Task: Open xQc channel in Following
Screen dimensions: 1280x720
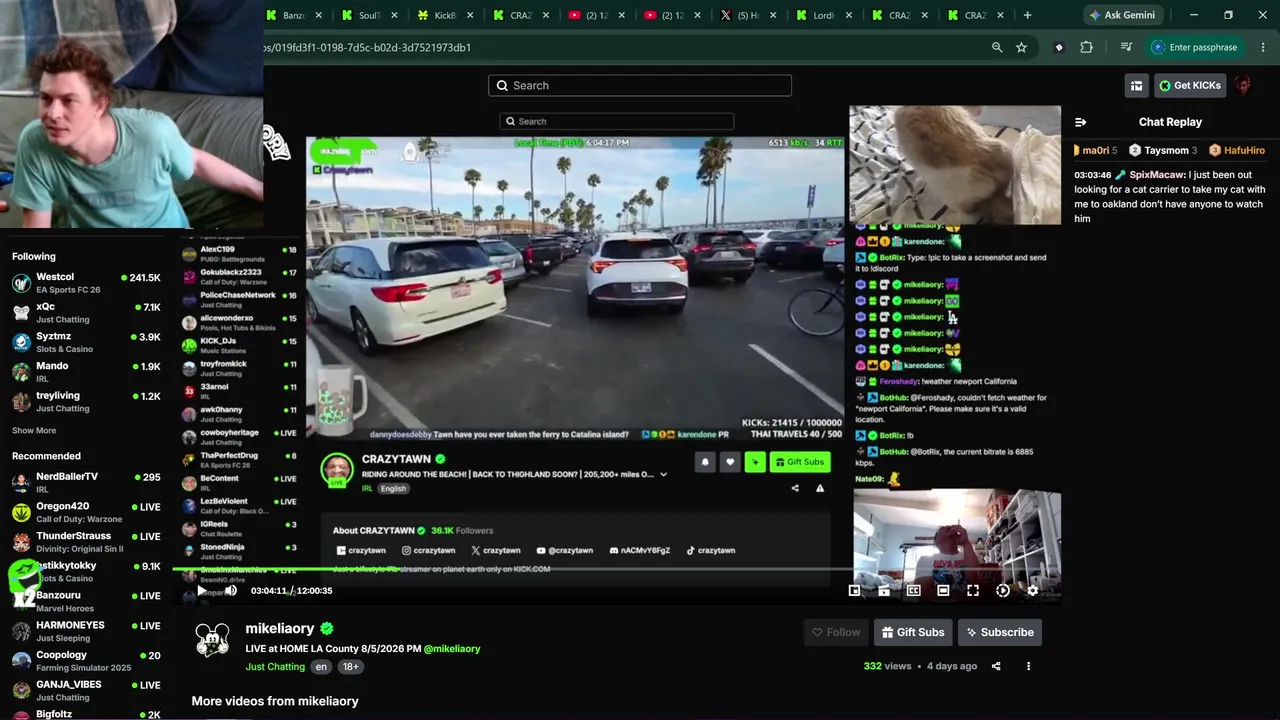Action: click(x=86, y=313)
